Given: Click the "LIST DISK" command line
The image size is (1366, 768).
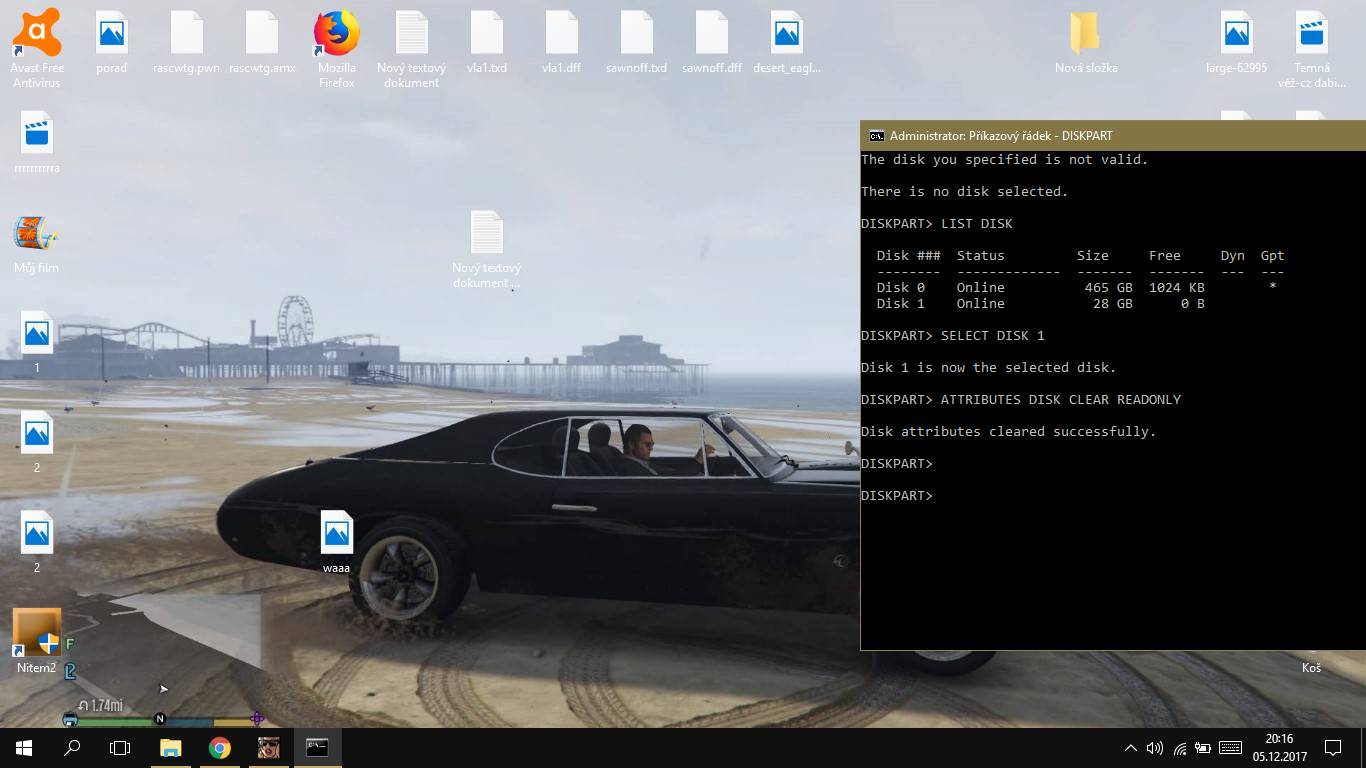Looking at the screenshot, I should (x=936, y=224).
